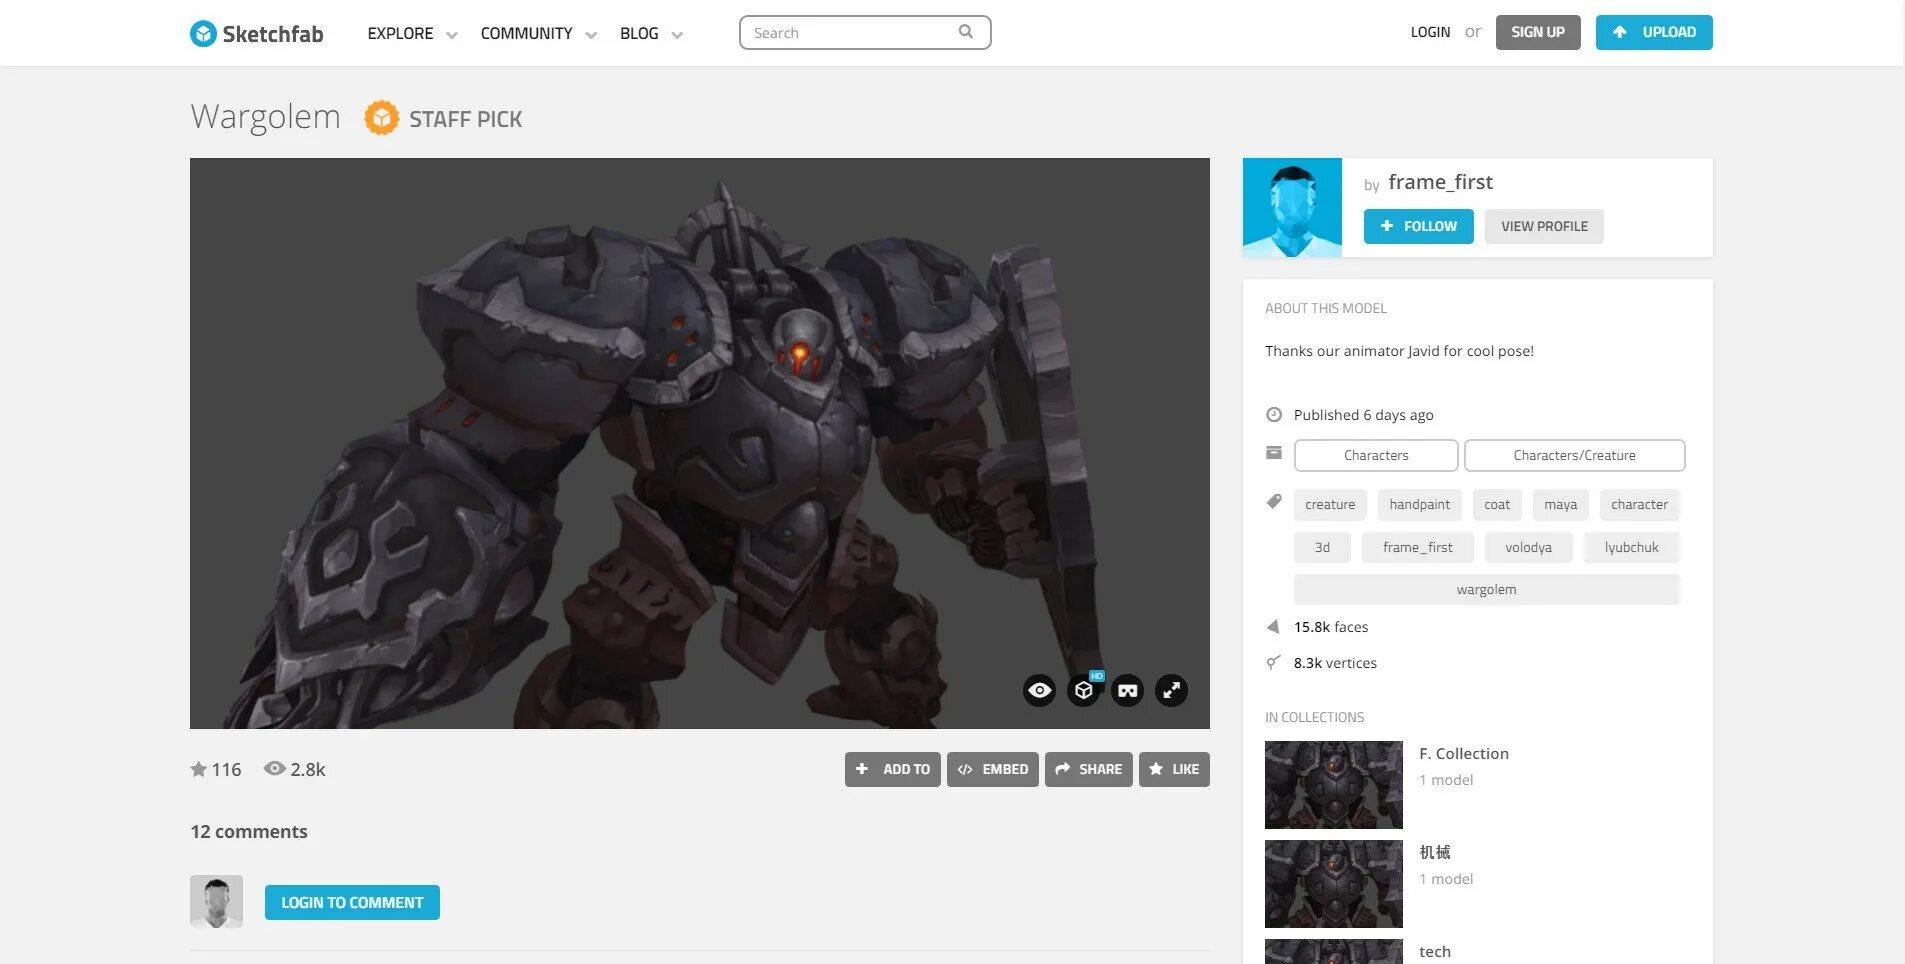This screenshot has width=1905, height=964.
Task: Click the Add To button
Action: point(892,769)
